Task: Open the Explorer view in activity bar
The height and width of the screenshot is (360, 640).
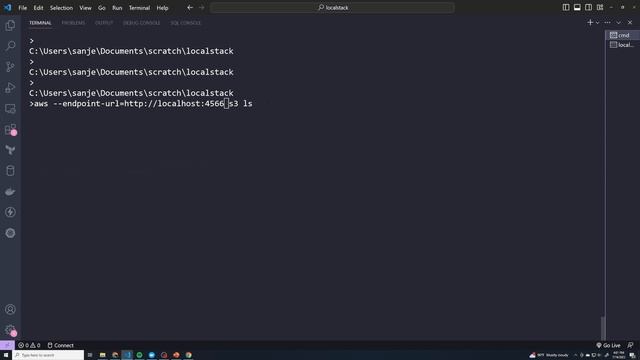Action: click(x=10, y=25)
